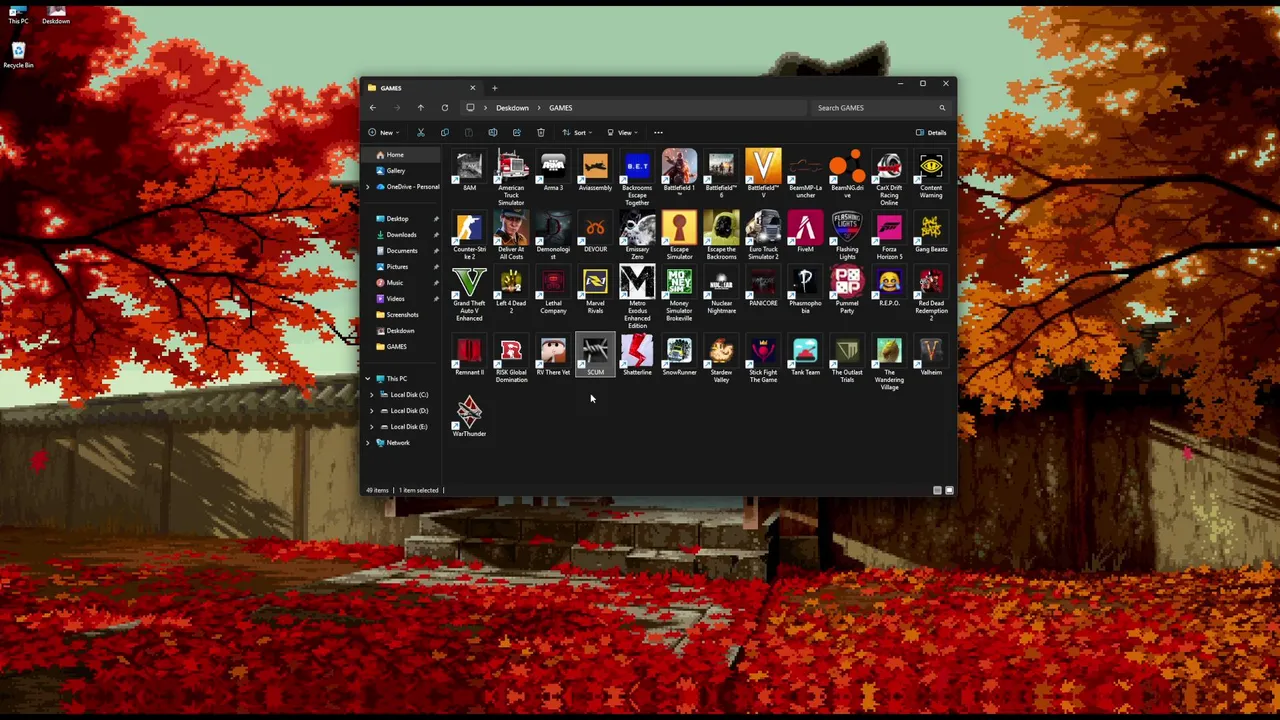This screenshot has width=1280, height=720.
Task: Select the Counter-Strike 2 shortcut
Action: 469,236
